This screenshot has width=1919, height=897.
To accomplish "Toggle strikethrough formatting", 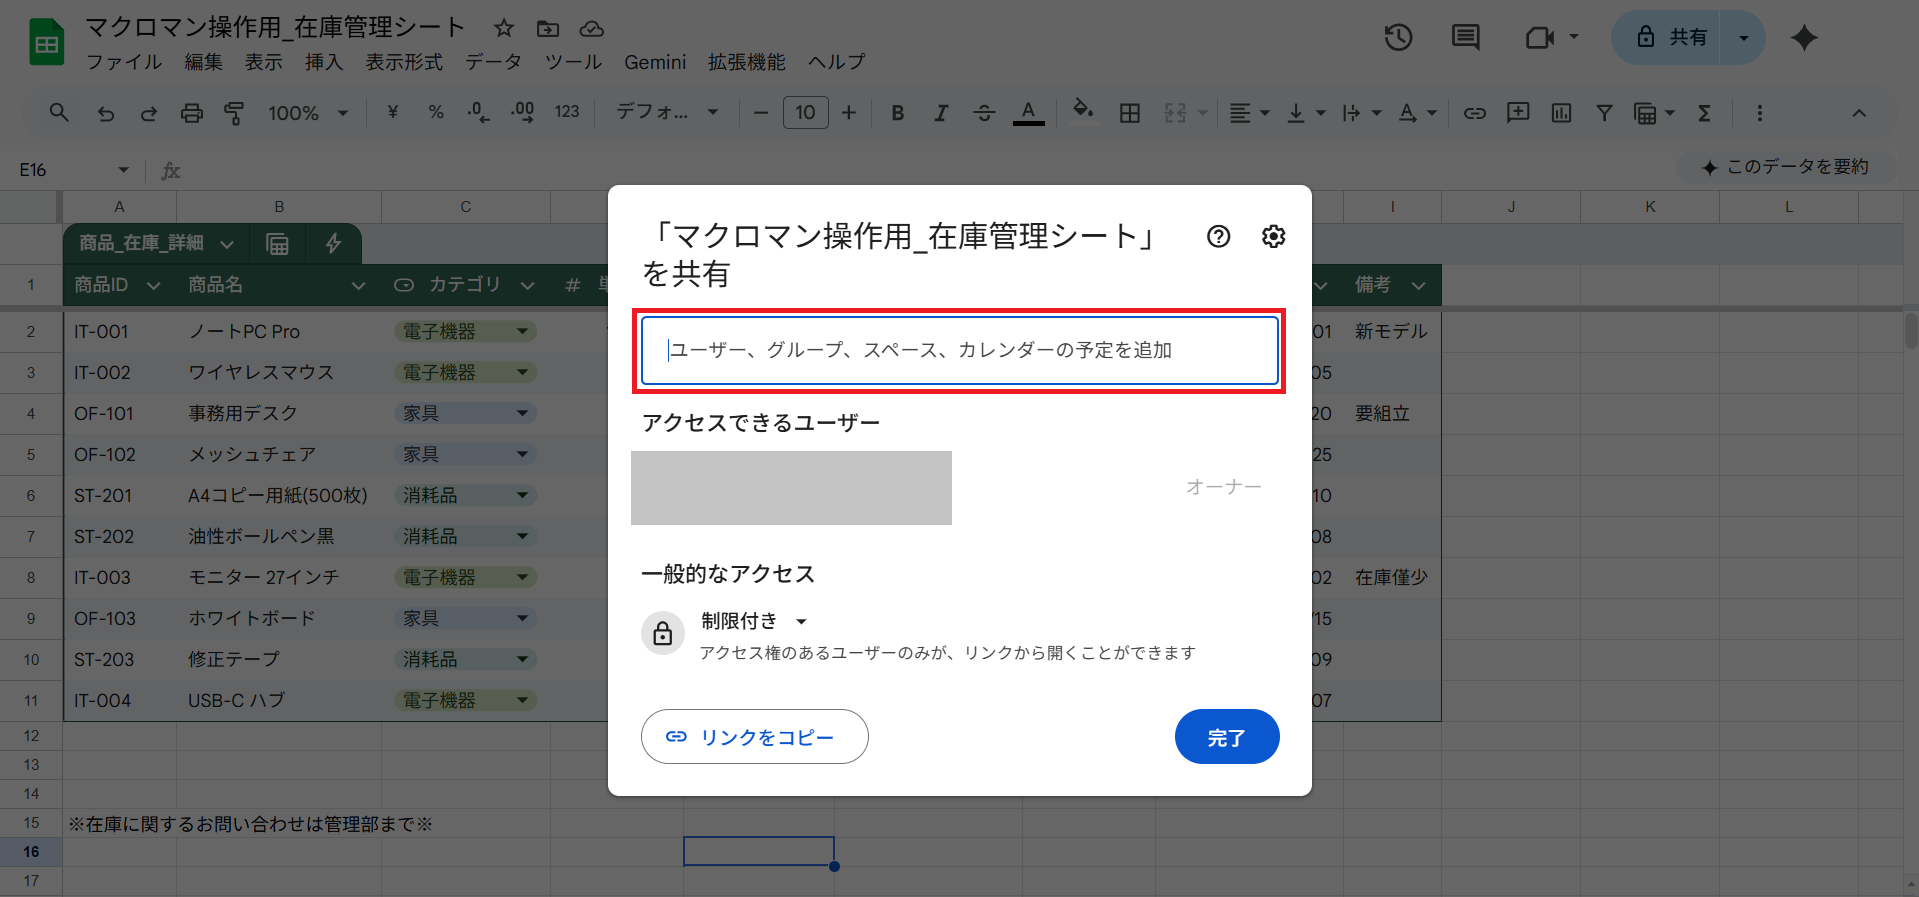I will (x=984, y=113).
